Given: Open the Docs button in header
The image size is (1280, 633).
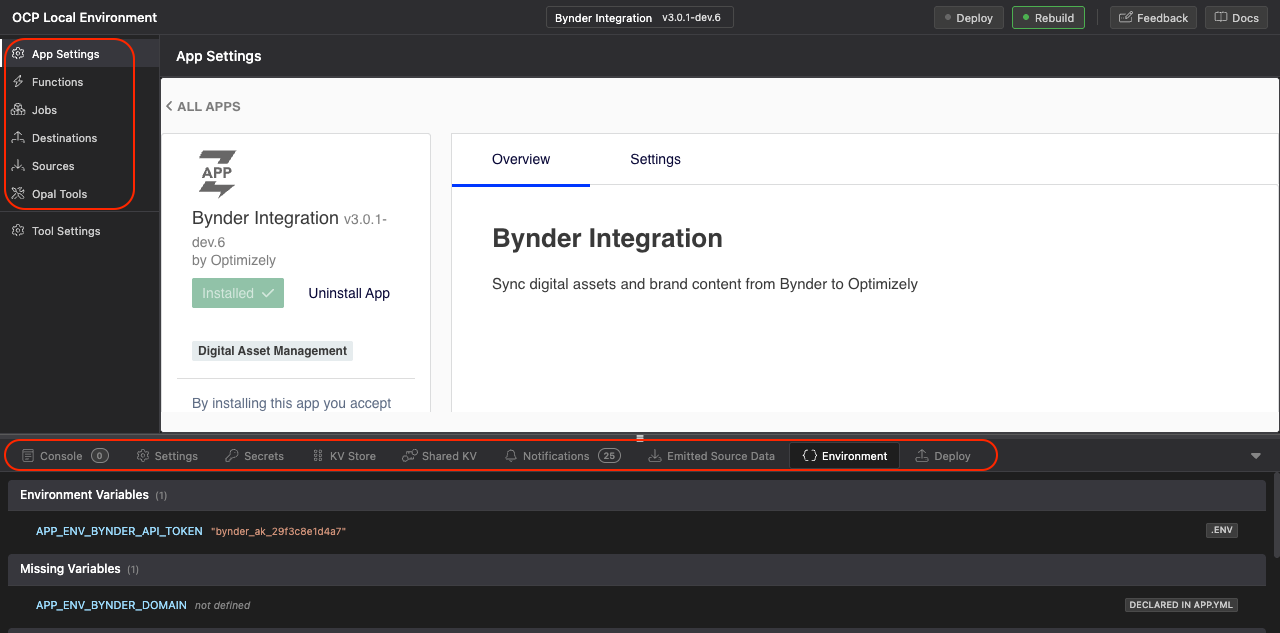Looking at the screenshot, I should pyautogui.click(x=1236, y=18).
